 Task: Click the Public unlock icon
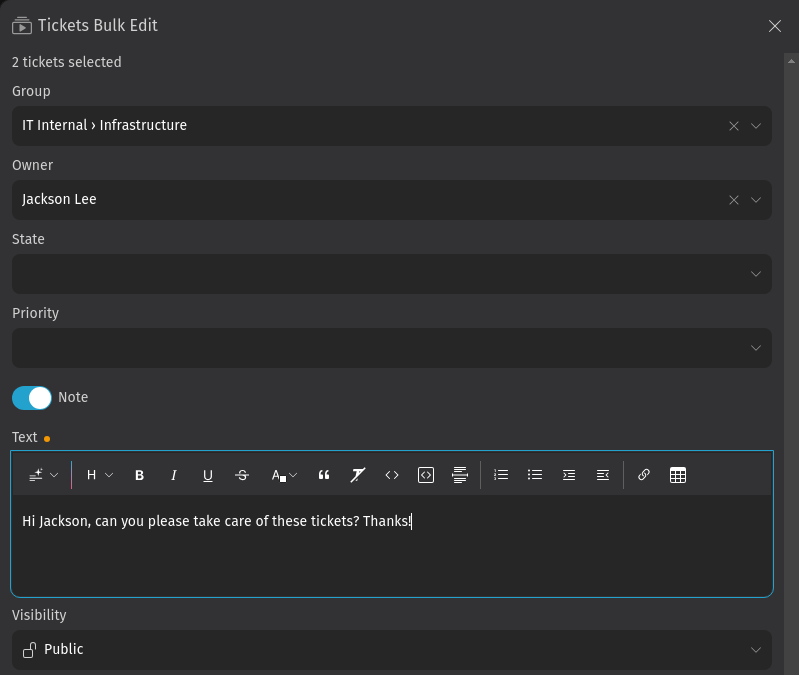click(x=30, y=650)
